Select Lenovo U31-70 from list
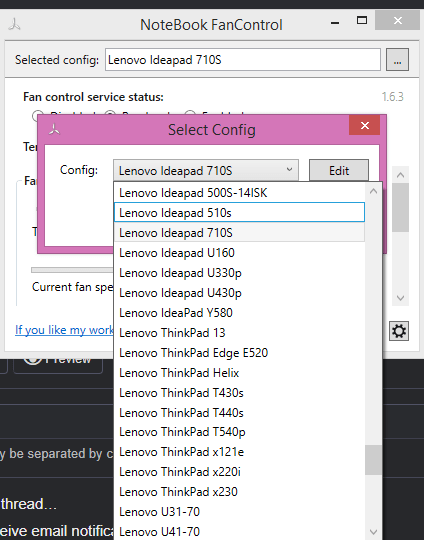 [x=239, y=511]
